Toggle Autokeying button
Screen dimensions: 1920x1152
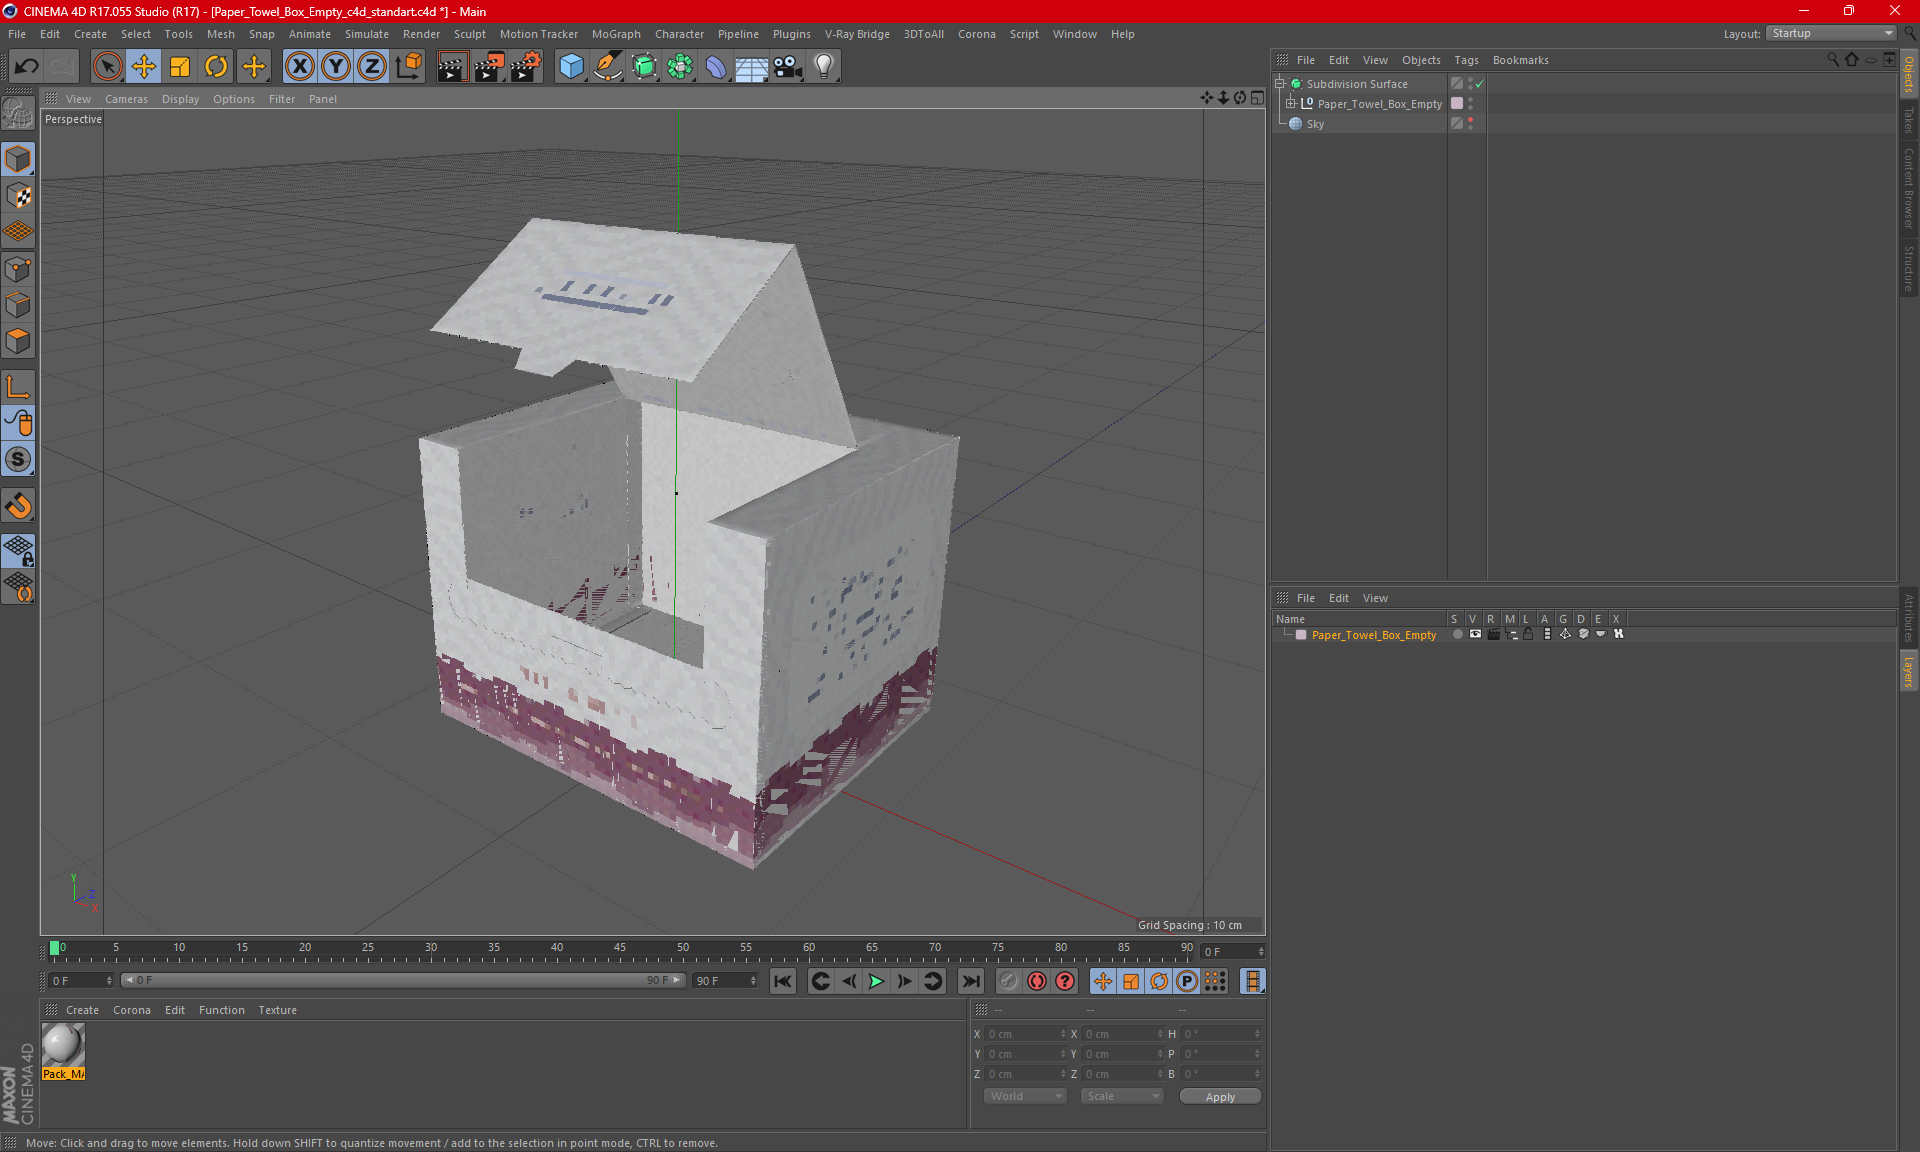[x=1037, y=981]
